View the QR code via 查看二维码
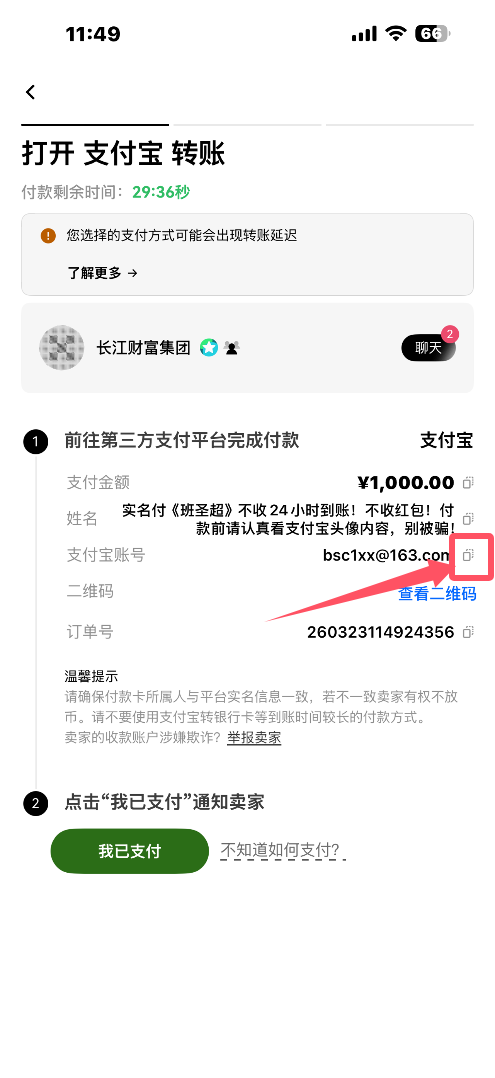 point(437,594)
